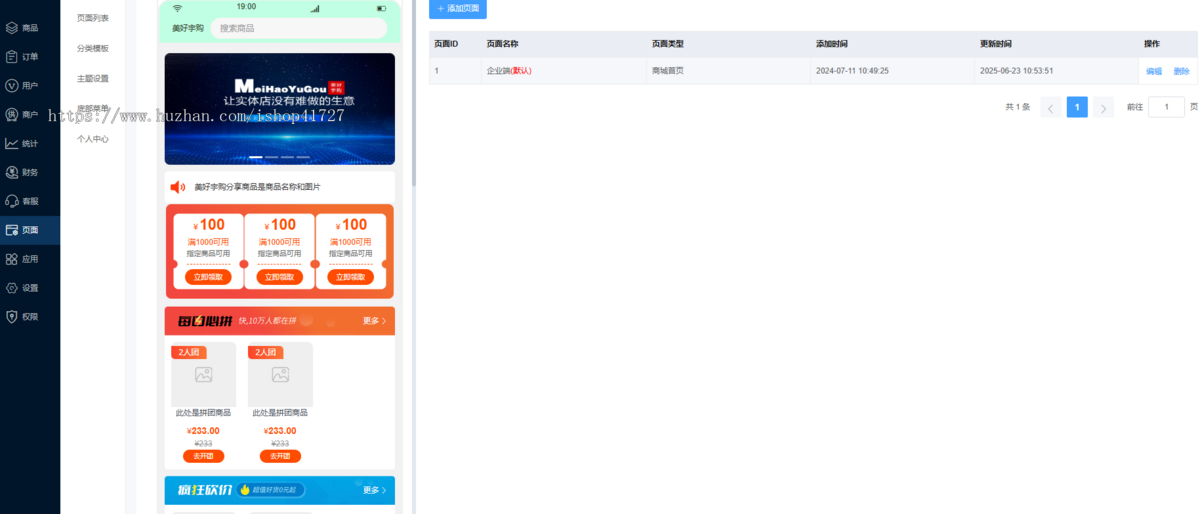The height and width of the screenshot is (514, 1200).
Task: Click the 搜索商品 search field
Action: click(300, 28)
